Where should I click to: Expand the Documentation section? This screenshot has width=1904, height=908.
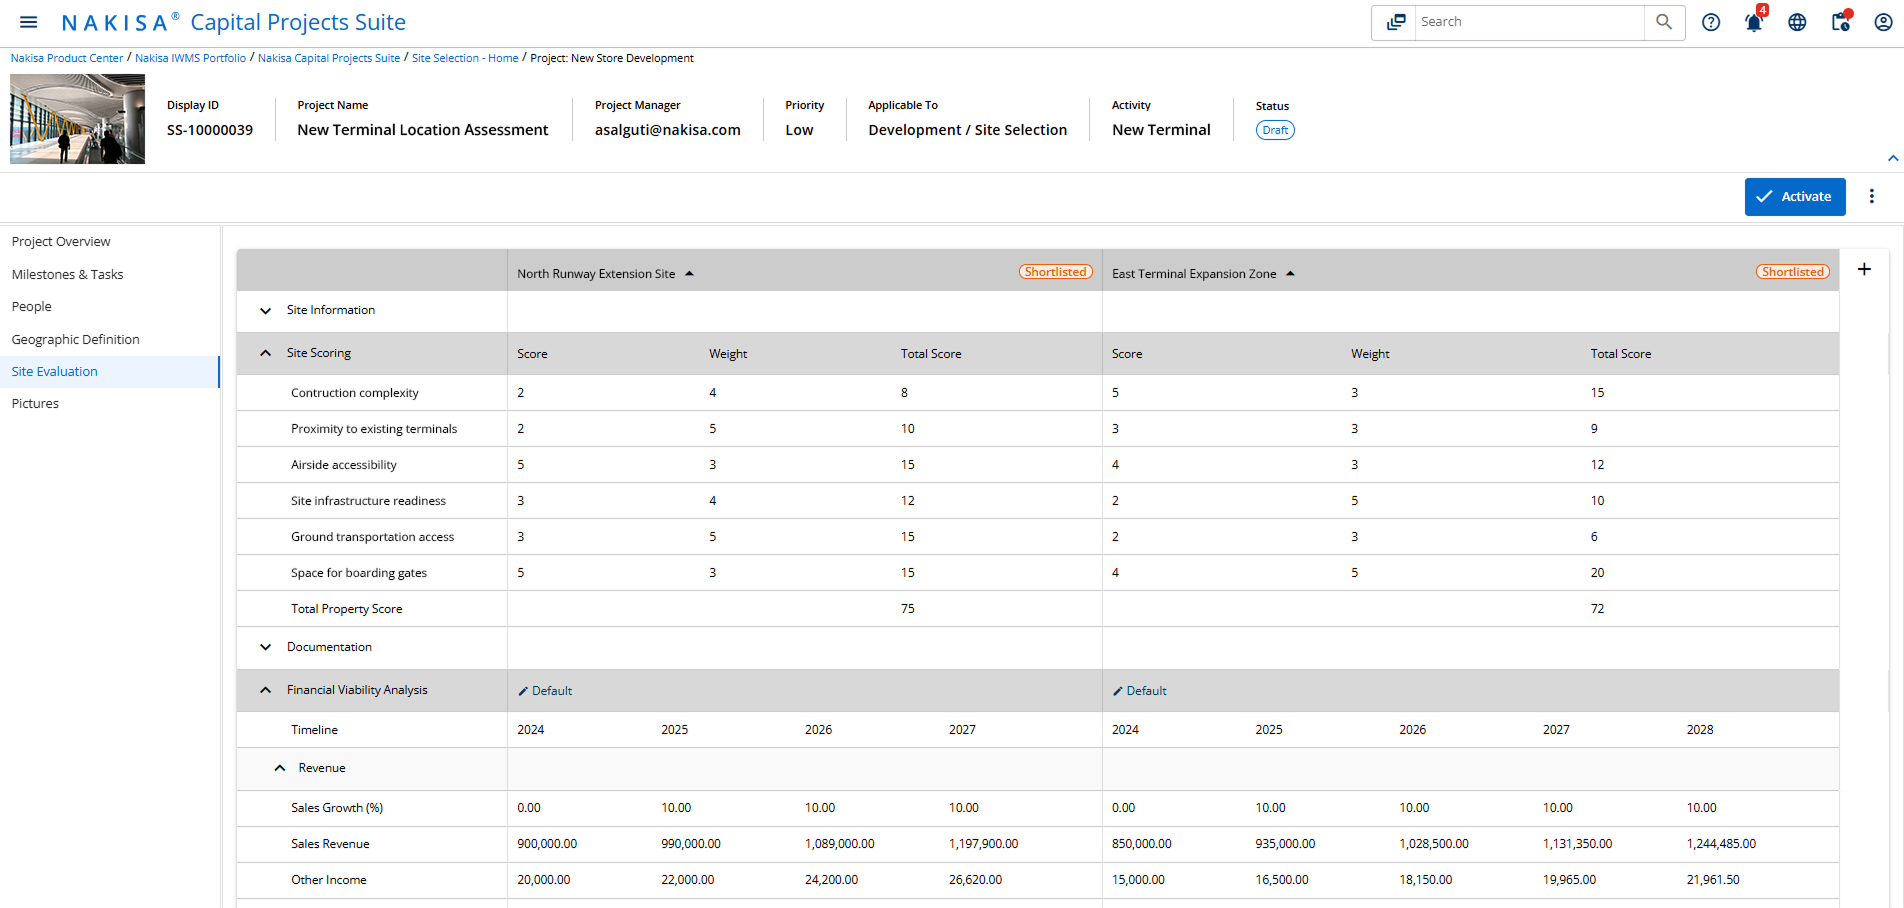[265, 647]
